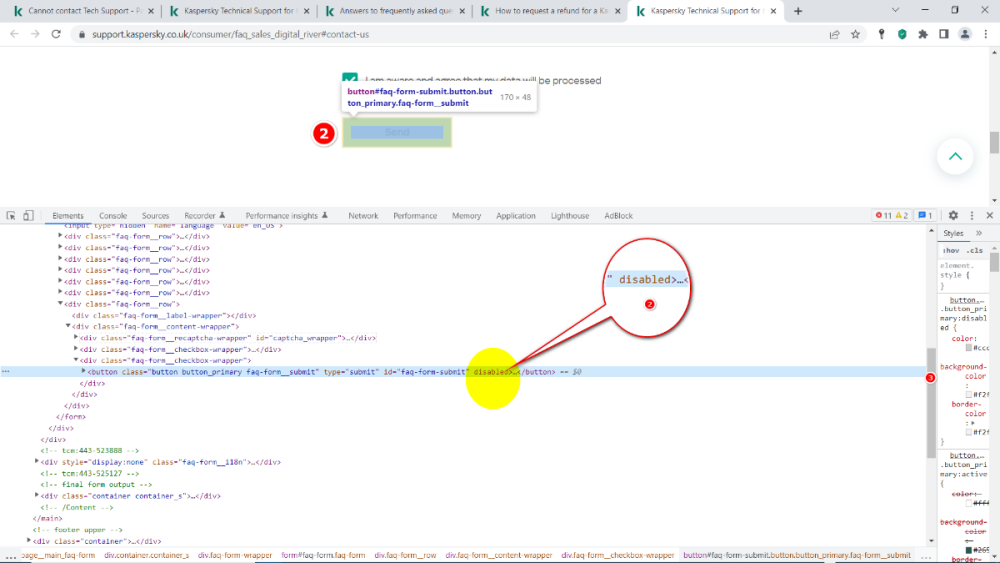
Task: Expand the faq-form__i18n hidden div
Action: 37,462
